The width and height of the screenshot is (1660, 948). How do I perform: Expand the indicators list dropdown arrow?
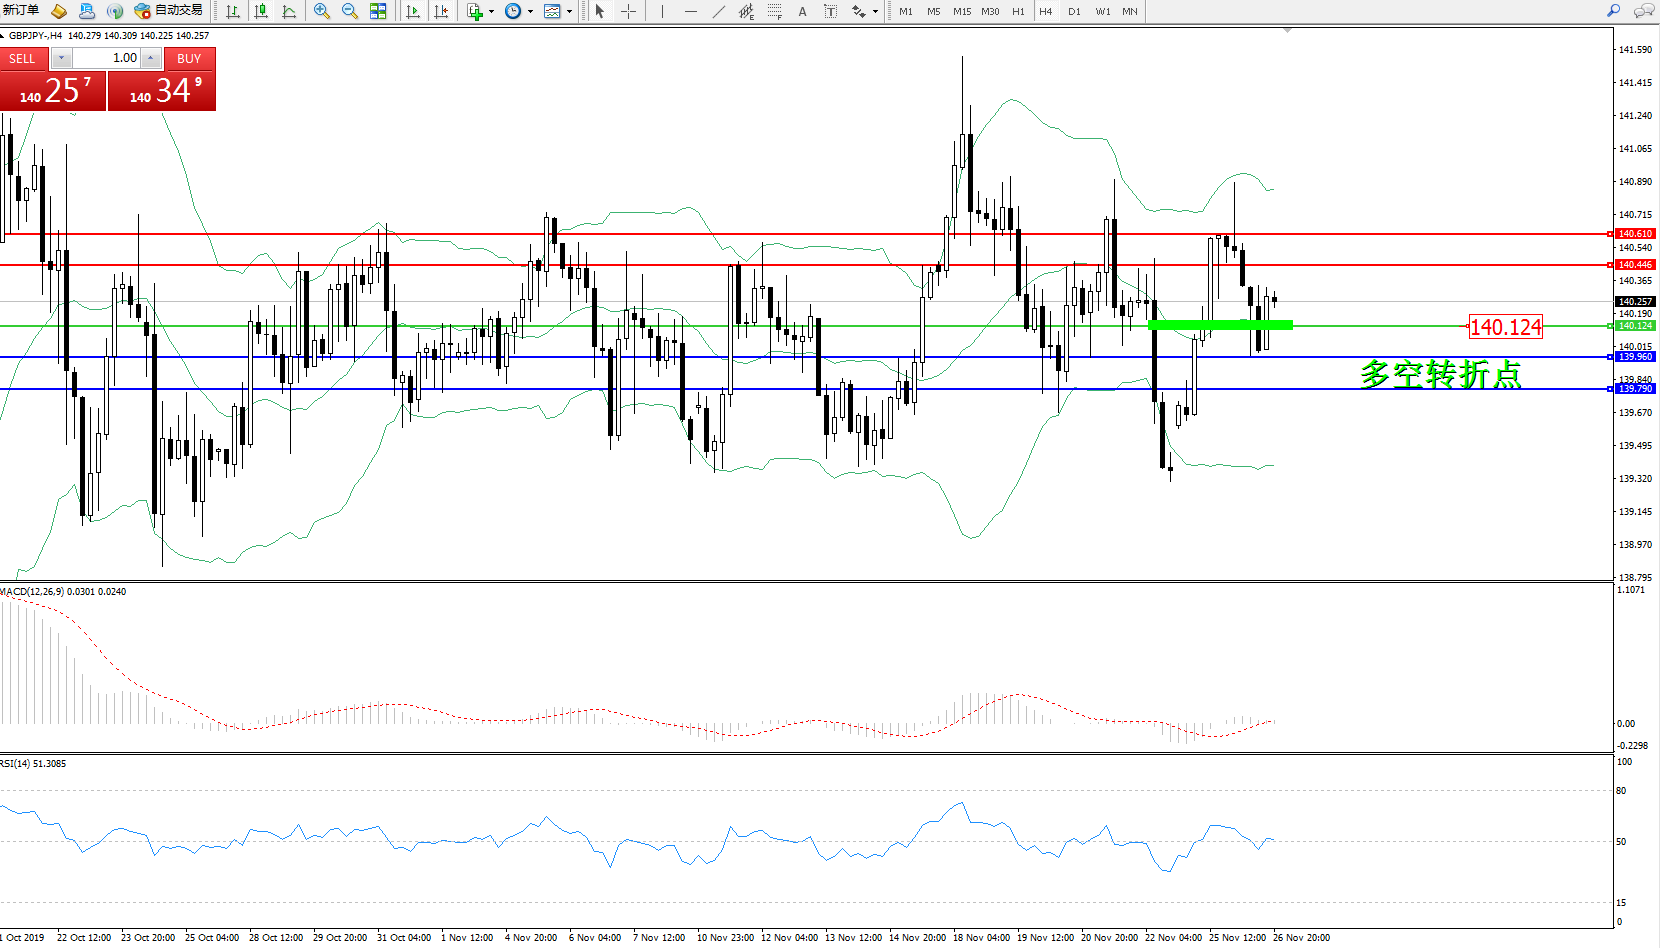[x=491, y=12]
